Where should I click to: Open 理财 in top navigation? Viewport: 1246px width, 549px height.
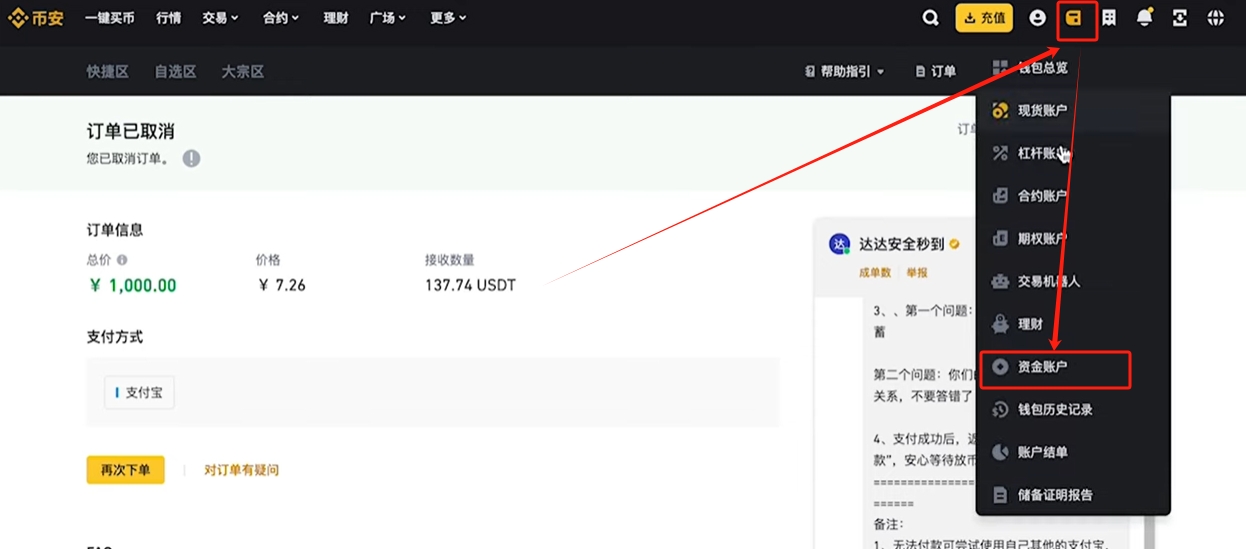click(336, 18)
